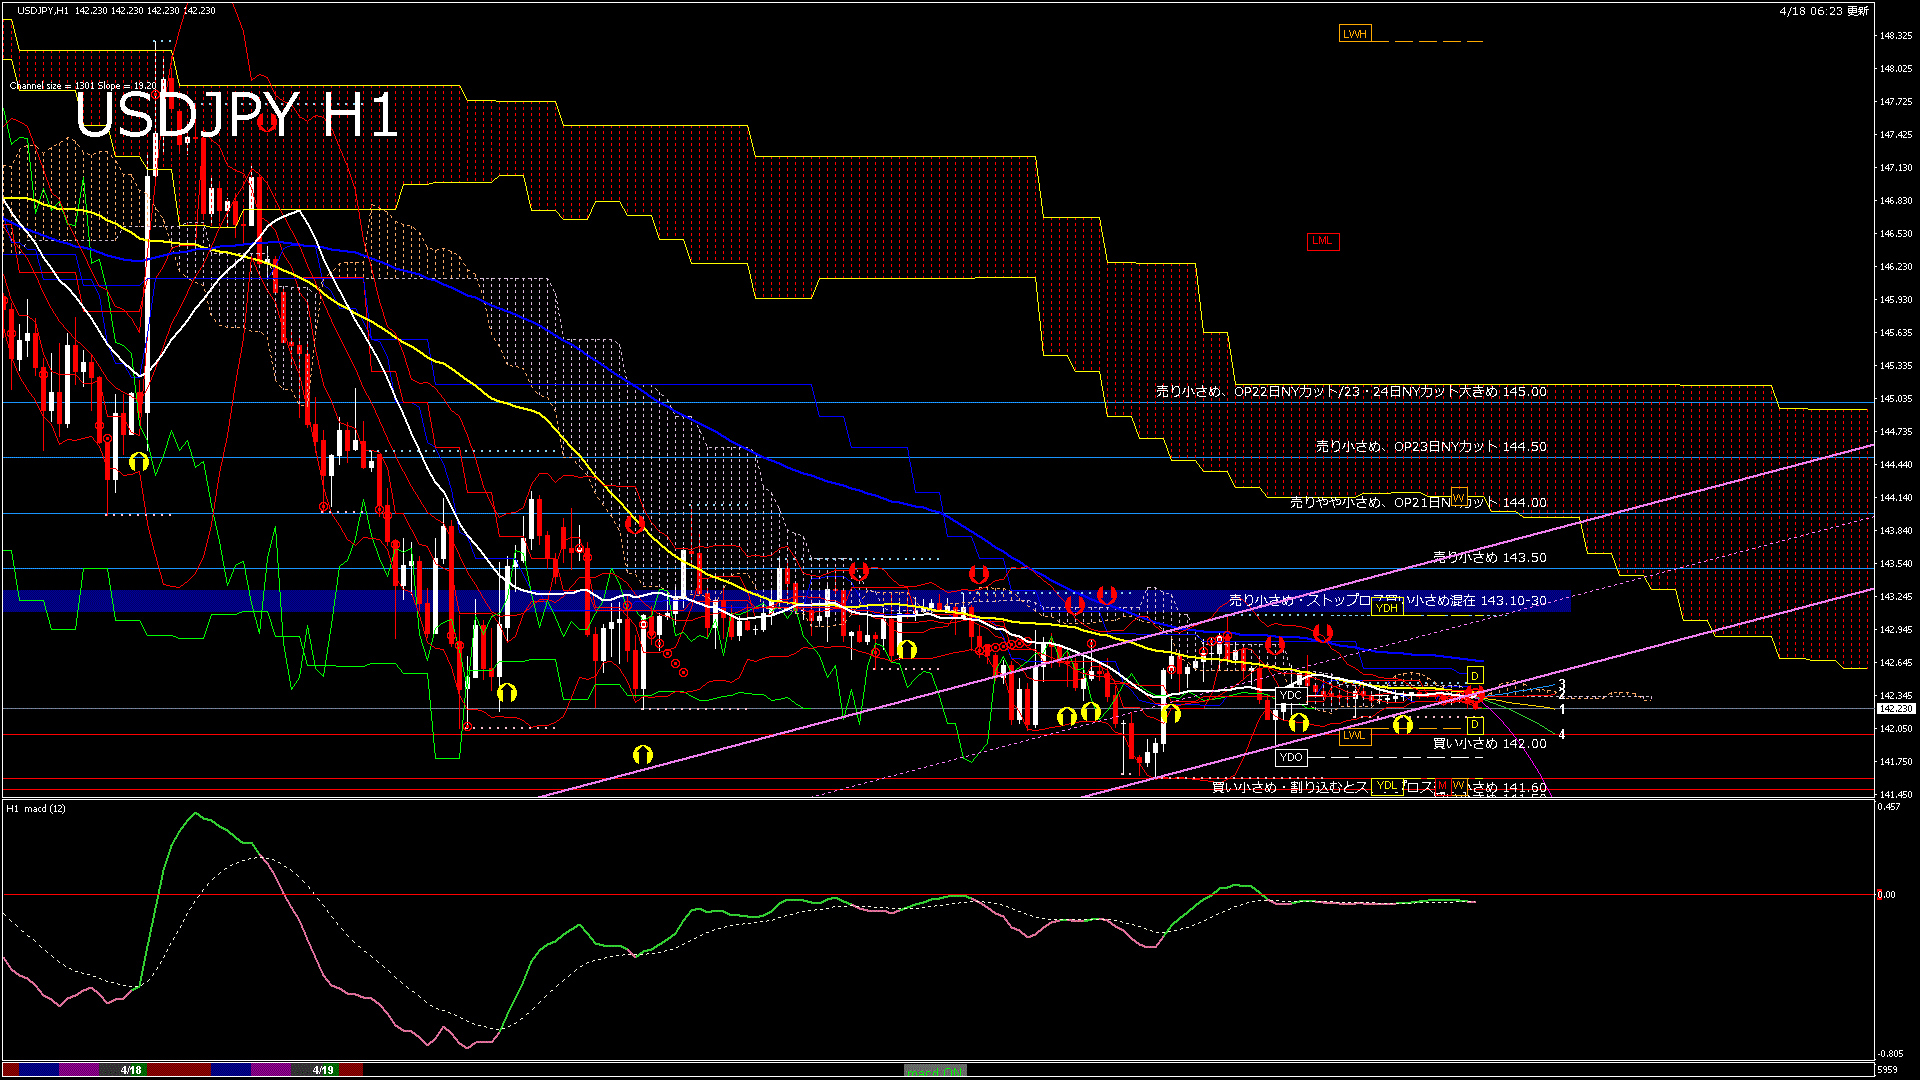Viewport: 1920px width, 1080px height.
Task: Click red down-arrow signal beside USDJPY title
Action: 267,122
